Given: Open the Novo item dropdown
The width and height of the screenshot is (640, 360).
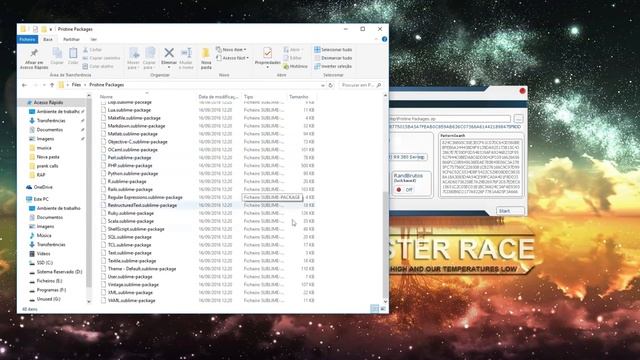Looking at the screenshot, I should [x=231, y=50].
